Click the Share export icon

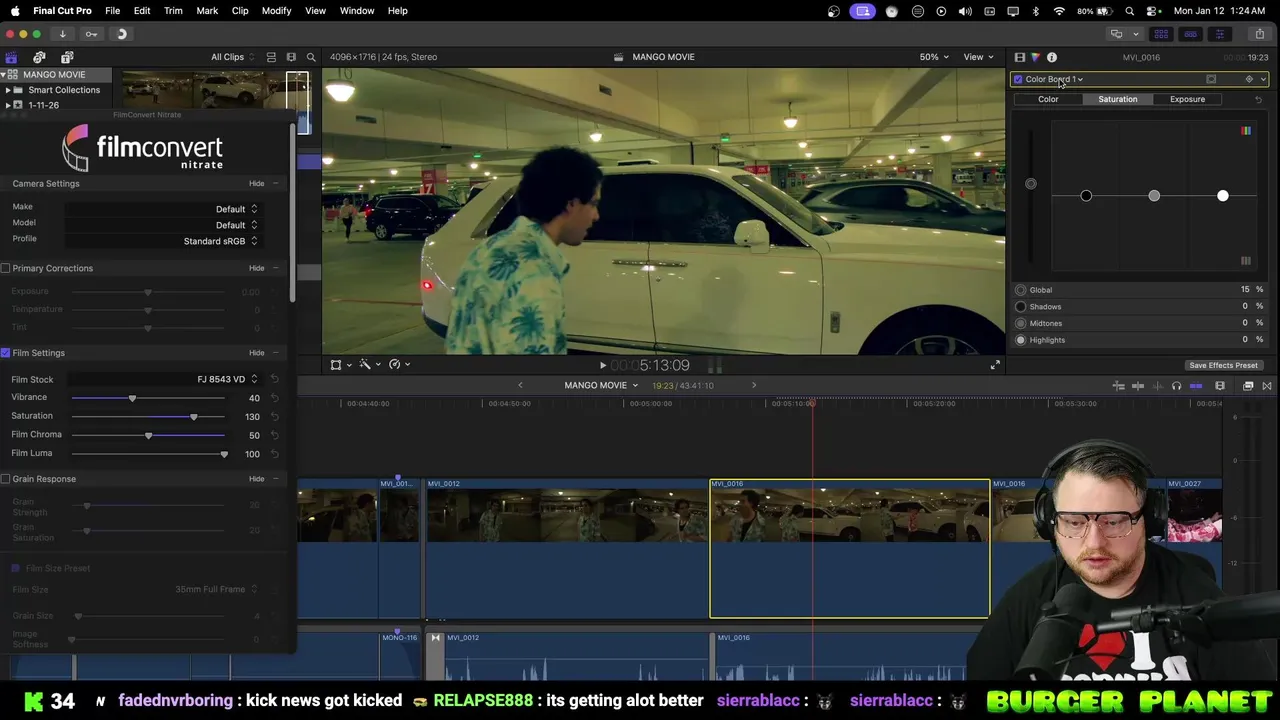point(1262,34)
